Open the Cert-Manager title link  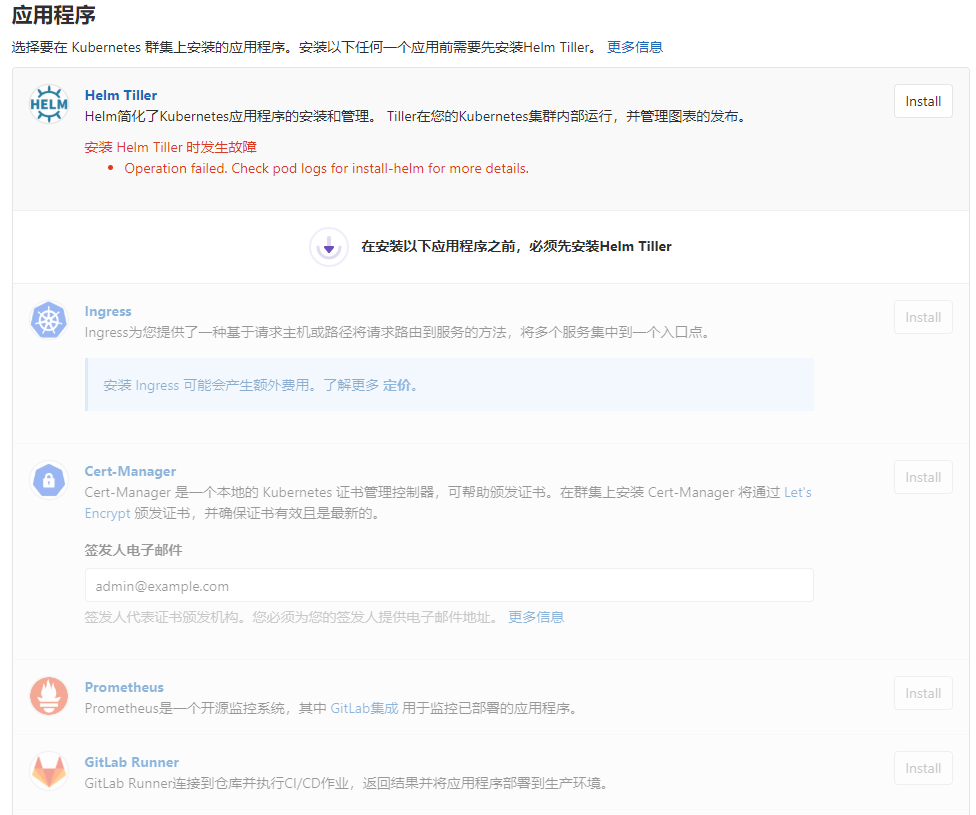[x=130, y=471]
